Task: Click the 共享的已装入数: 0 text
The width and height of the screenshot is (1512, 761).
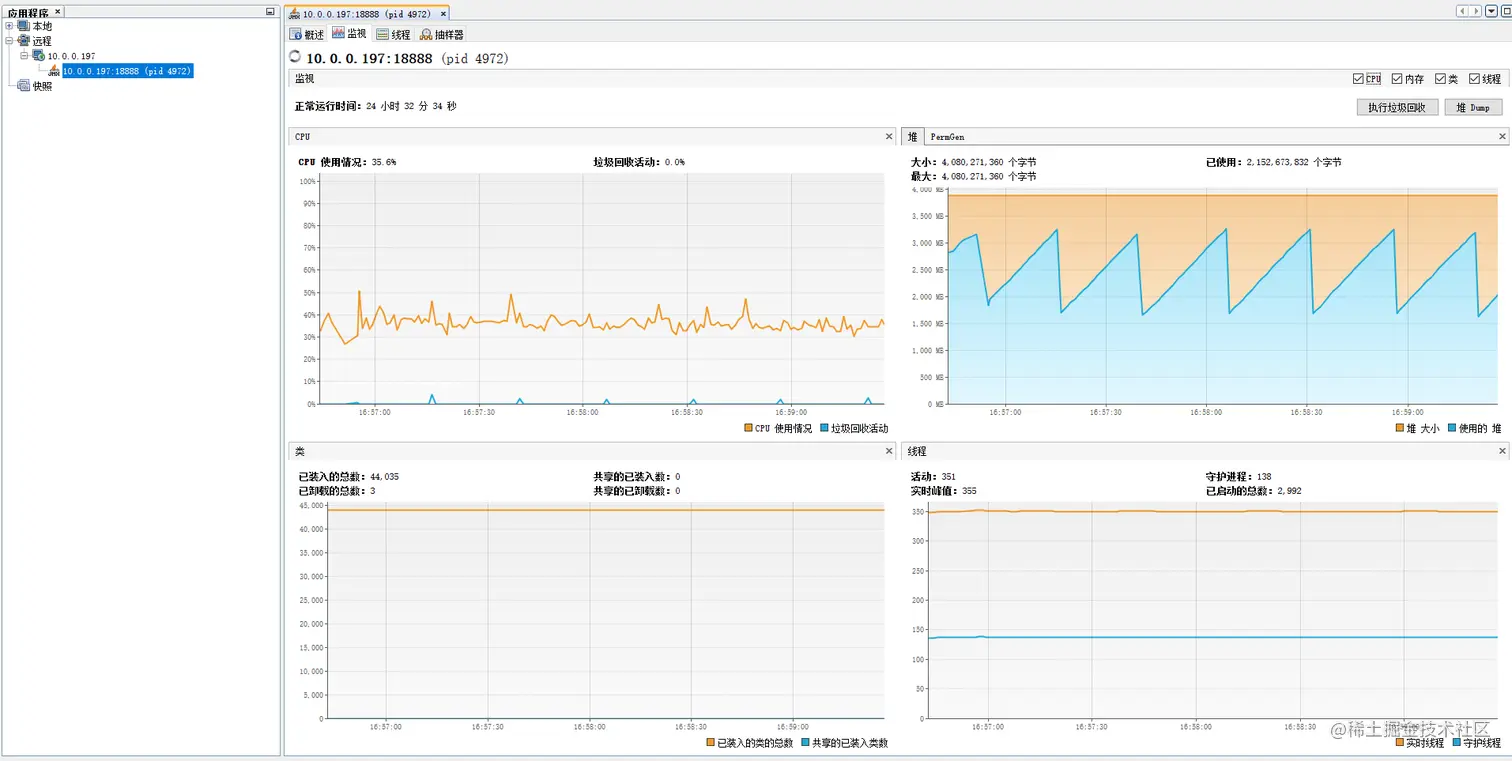Action: (637, 476)
